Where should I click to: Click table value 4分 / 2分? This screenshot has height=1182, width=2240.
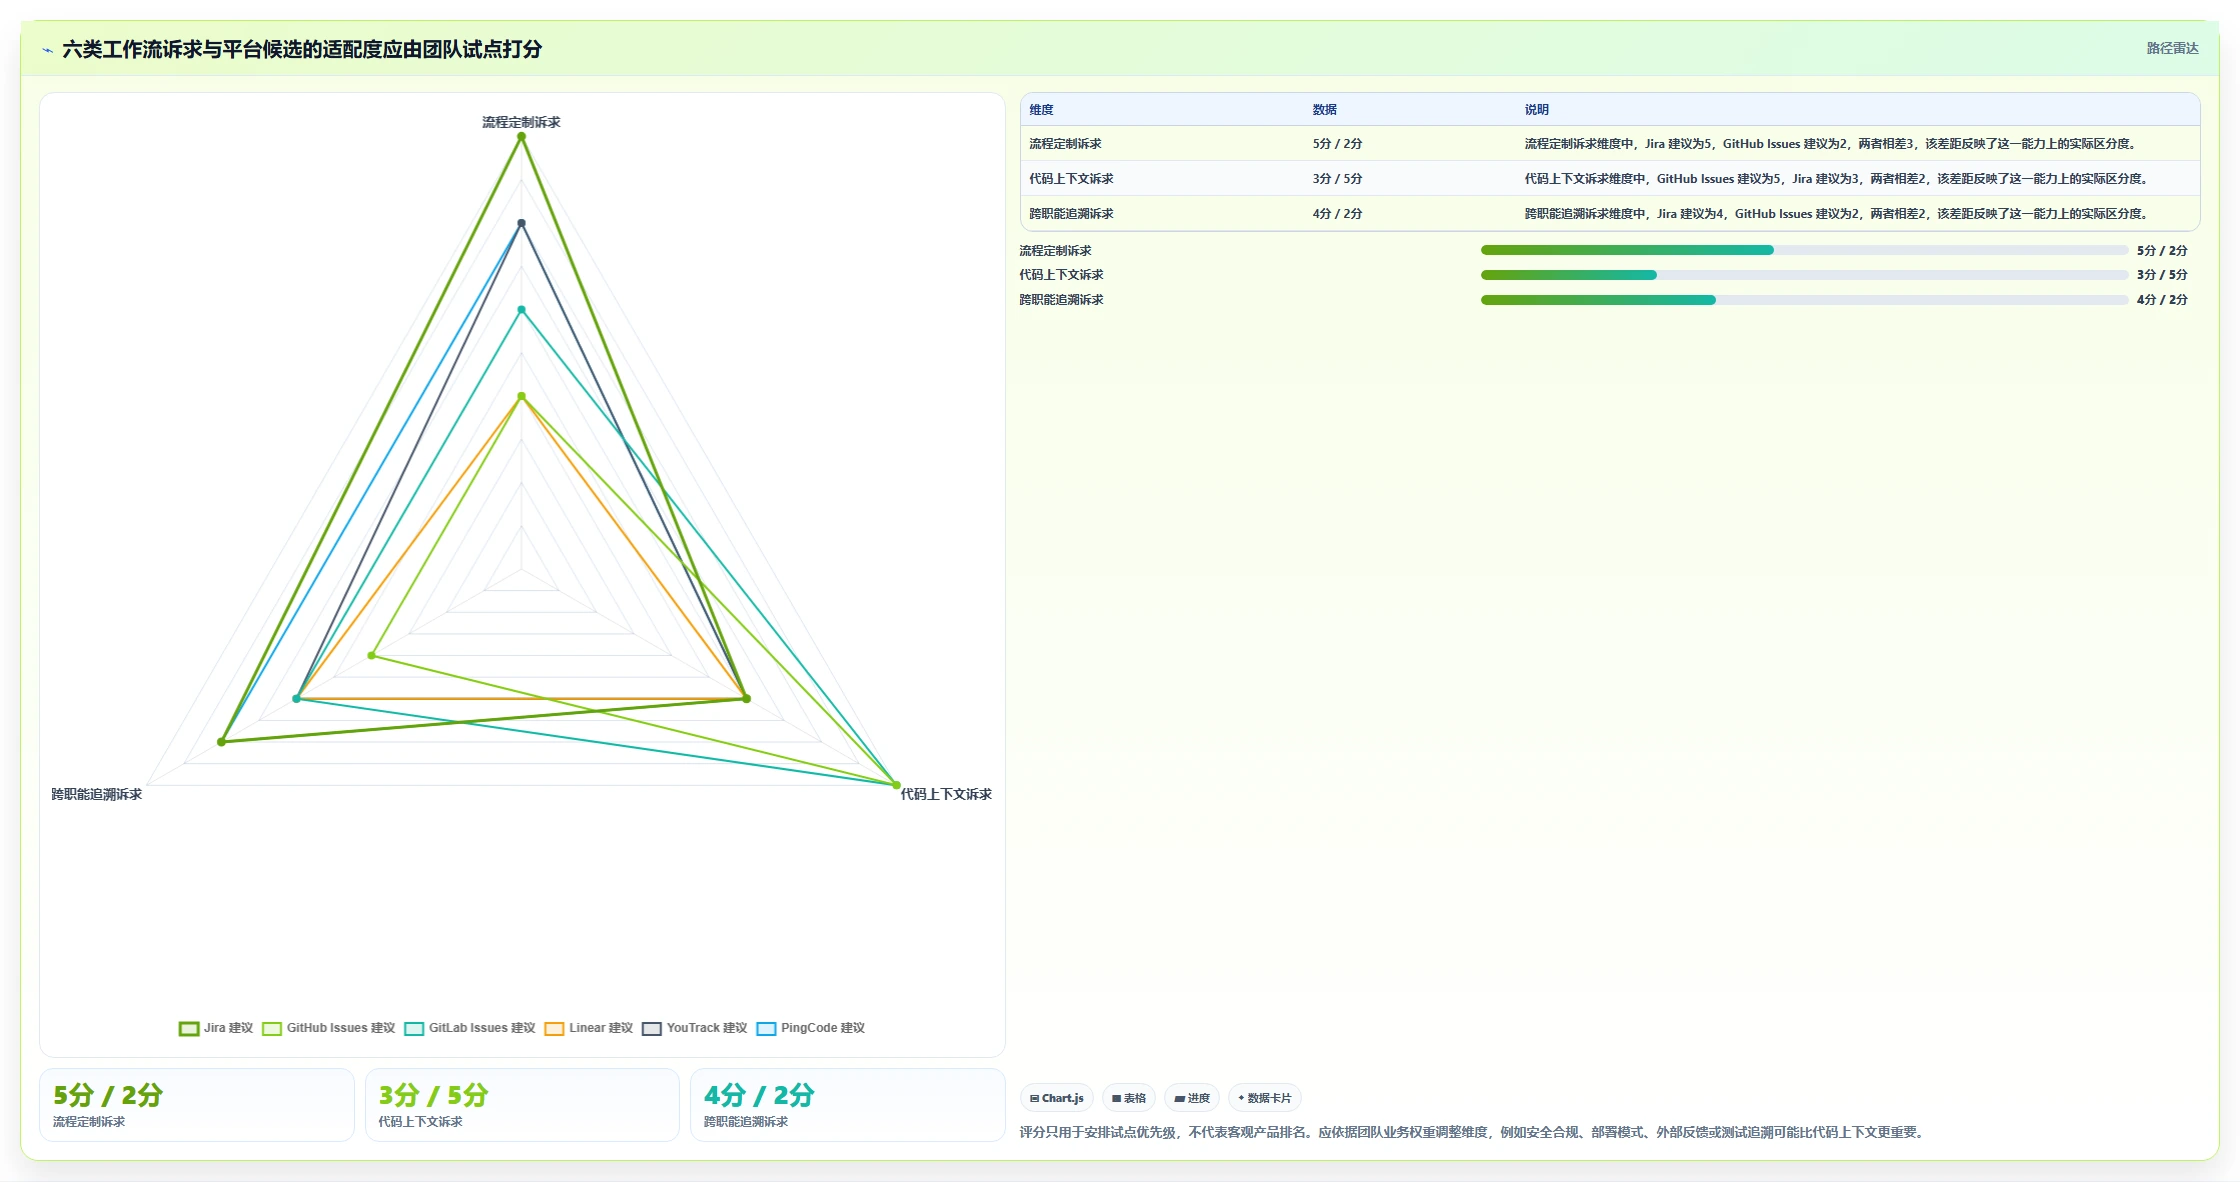coord(1337,214)
